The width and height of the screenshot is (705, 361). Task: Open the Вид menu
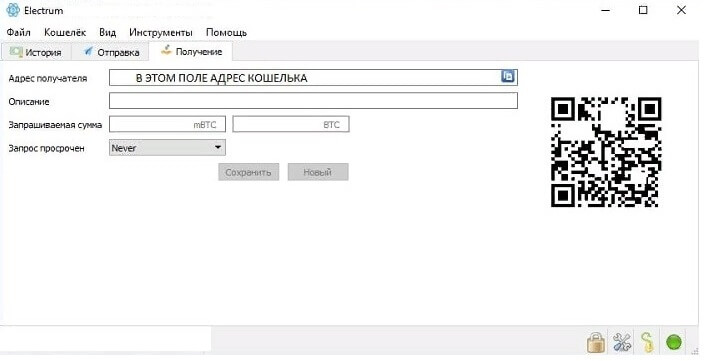click(x=107, y=32)
